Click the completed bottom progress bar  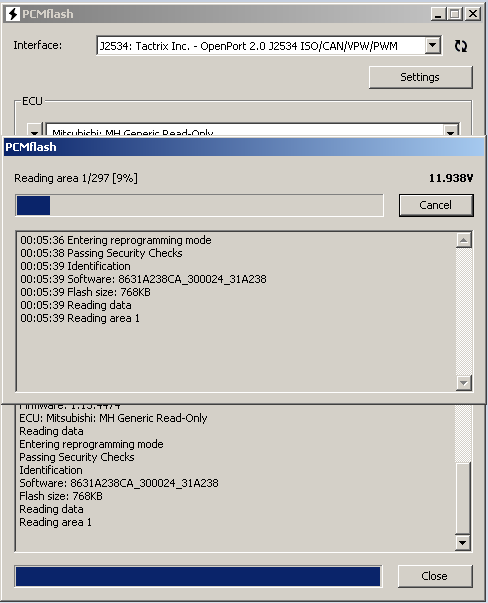[198, 576]
